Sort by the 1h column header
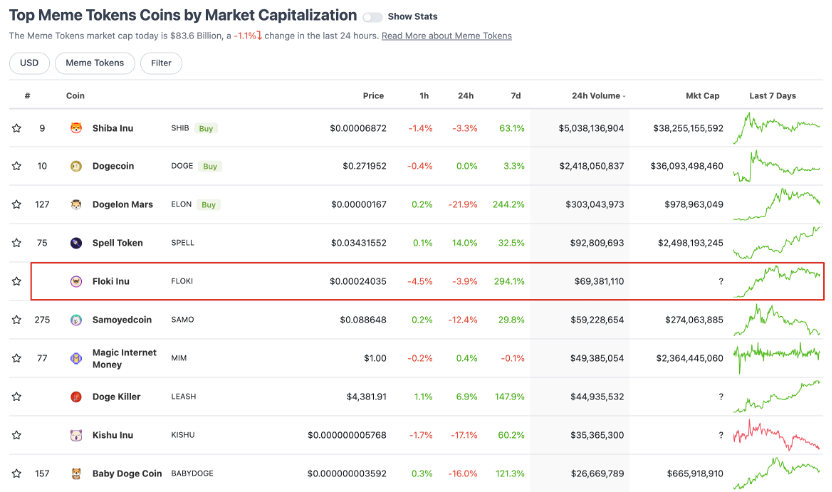832x492 pixels. [424, 96]
